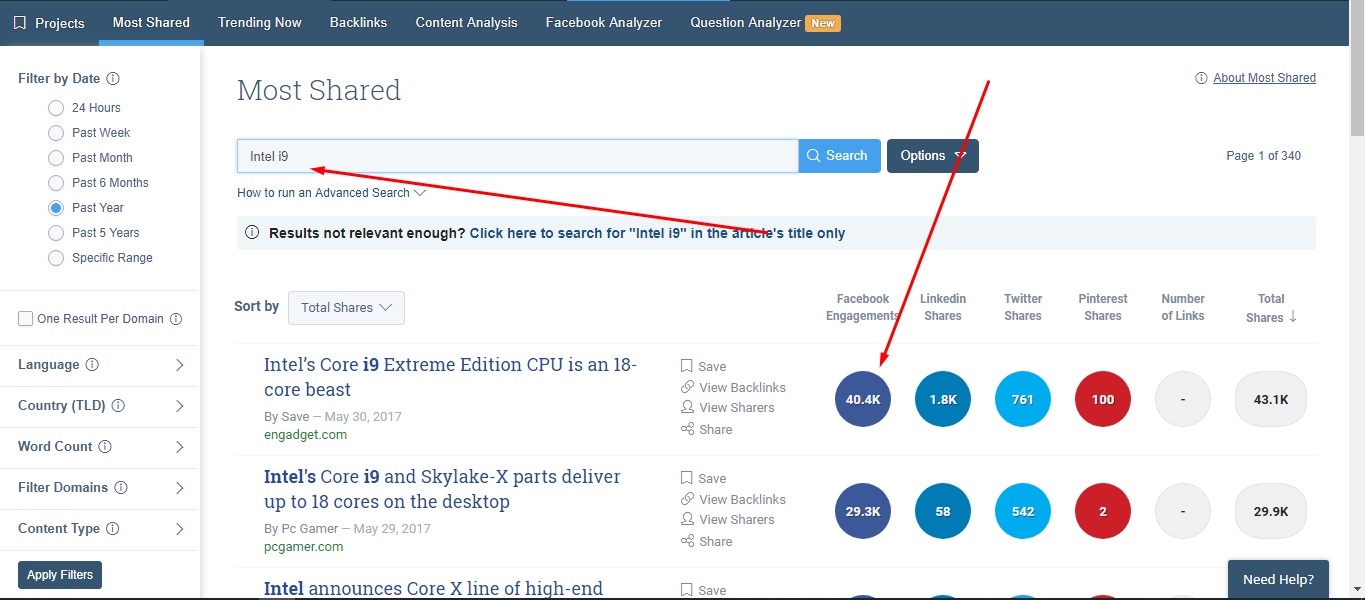Screen dimensions: 1365x600
Task: Switch to the Backlinks tab
Action: point(359,22)
